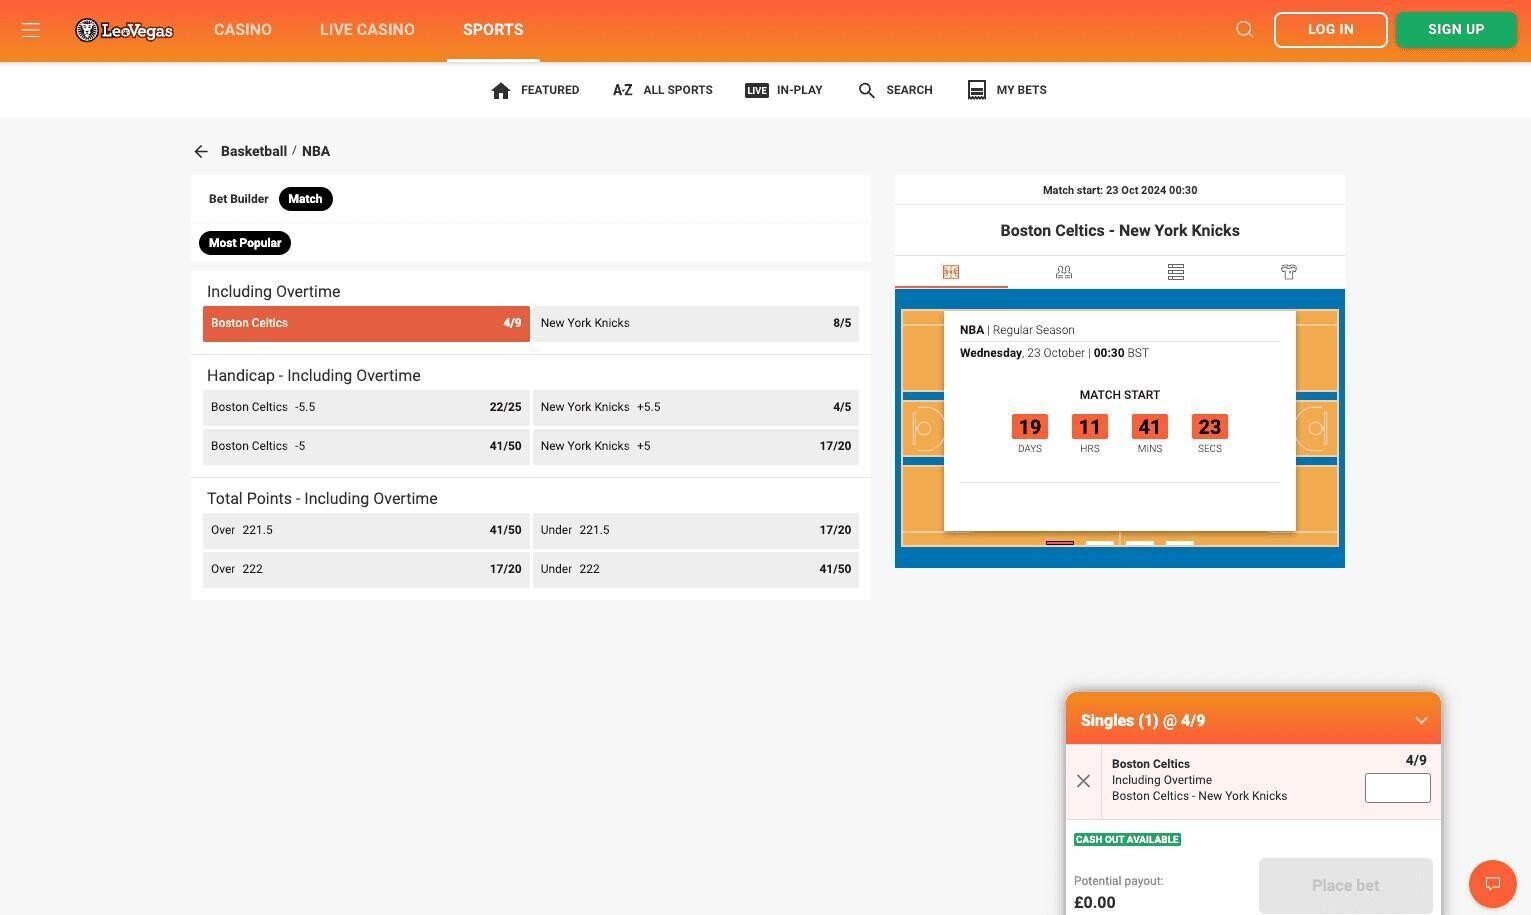This screenshot has height=915, width=1531.
Task: Open the Live Casino section
Action: (367, 30)
